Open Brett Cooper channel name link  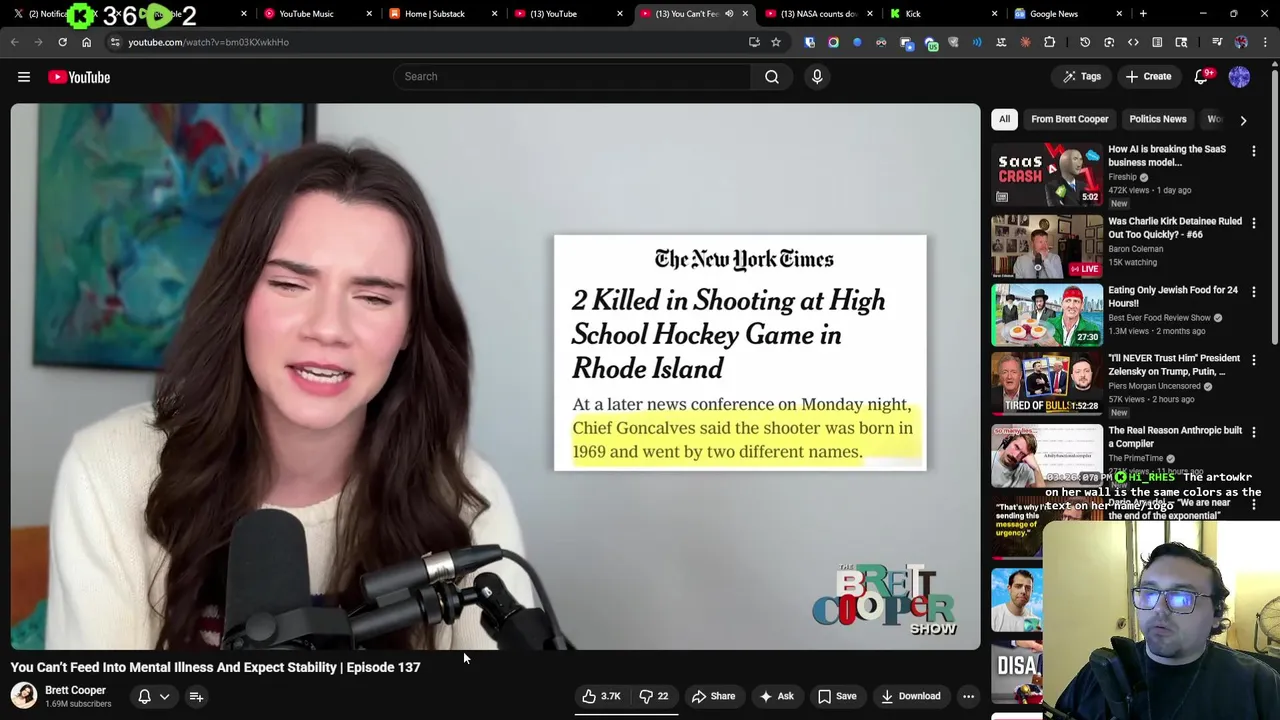click(x=75, y=690)
